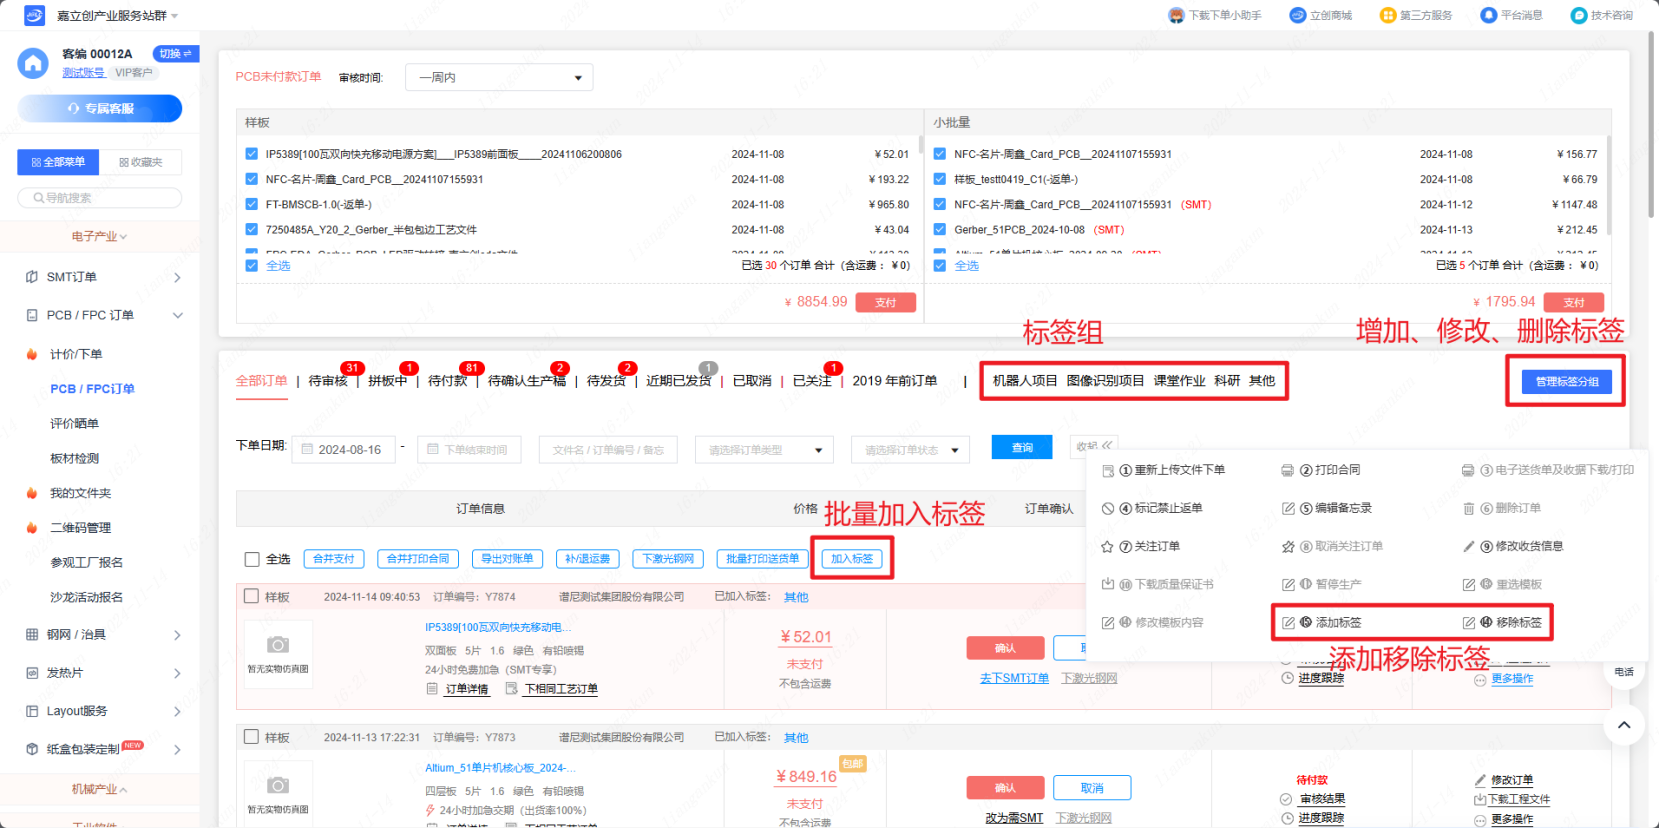Uncheck the first IP5389 sample order checkbox
Viewport: 1659px width, 828px height.
click(252, 154)
